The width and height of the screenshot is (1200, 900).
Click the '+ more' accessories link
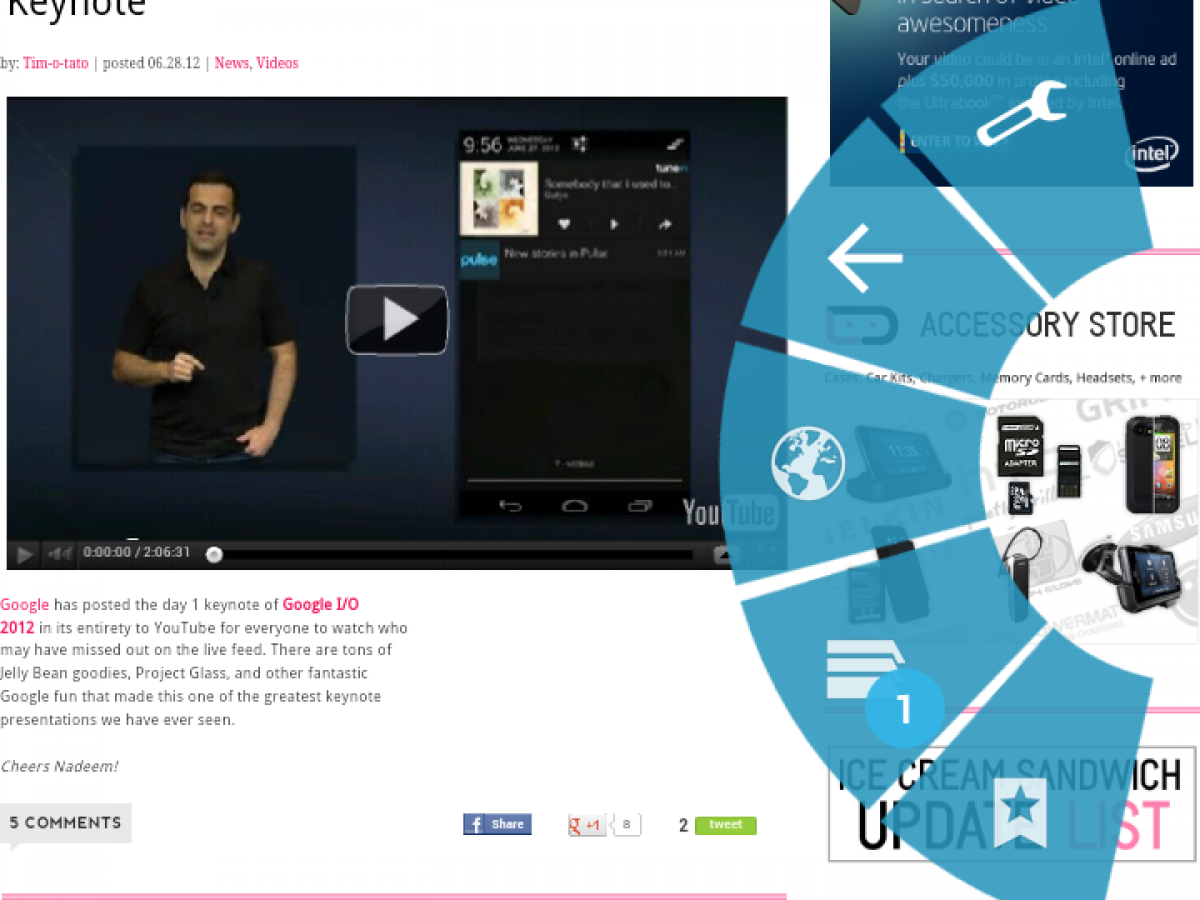point(1160,378)
